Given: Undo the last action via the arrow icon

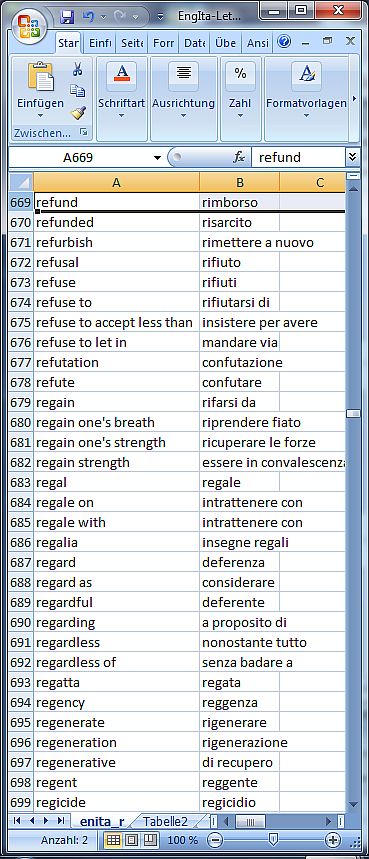Looking at the screenshot, I should point(88,16).
